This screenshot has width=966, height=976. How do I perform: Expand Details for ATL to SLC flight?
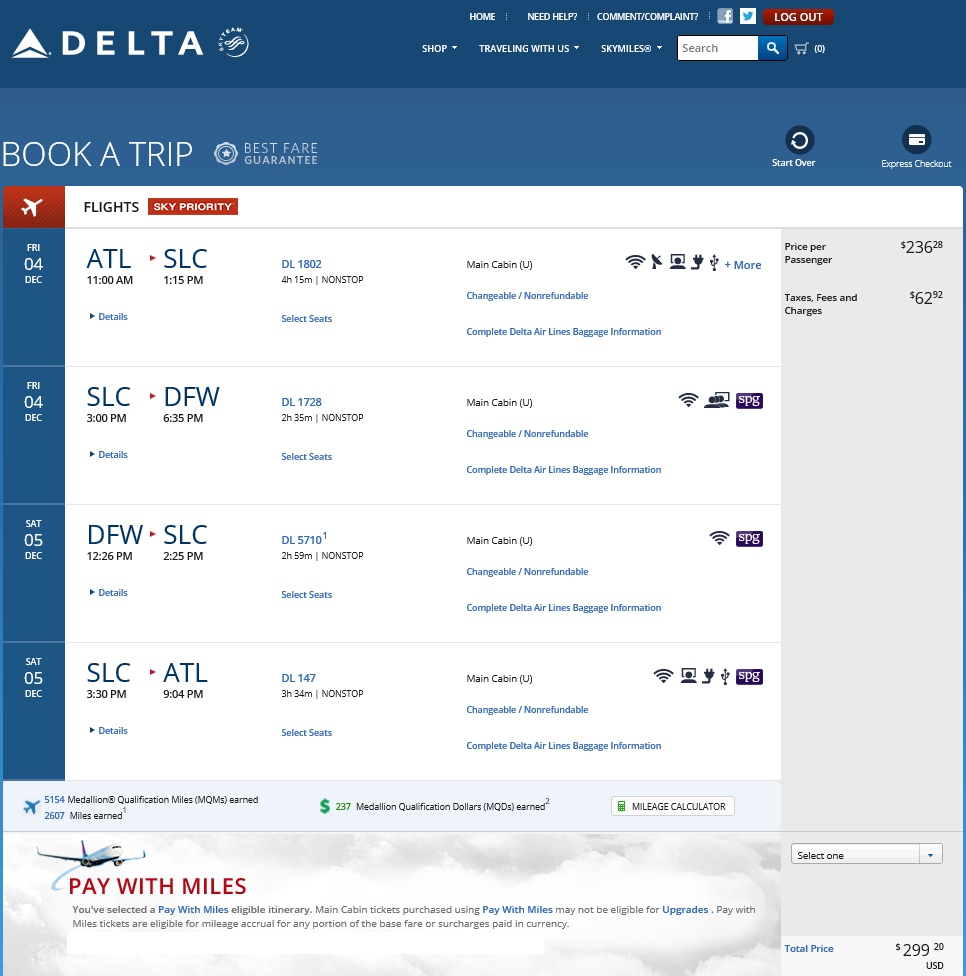[112, 317]
